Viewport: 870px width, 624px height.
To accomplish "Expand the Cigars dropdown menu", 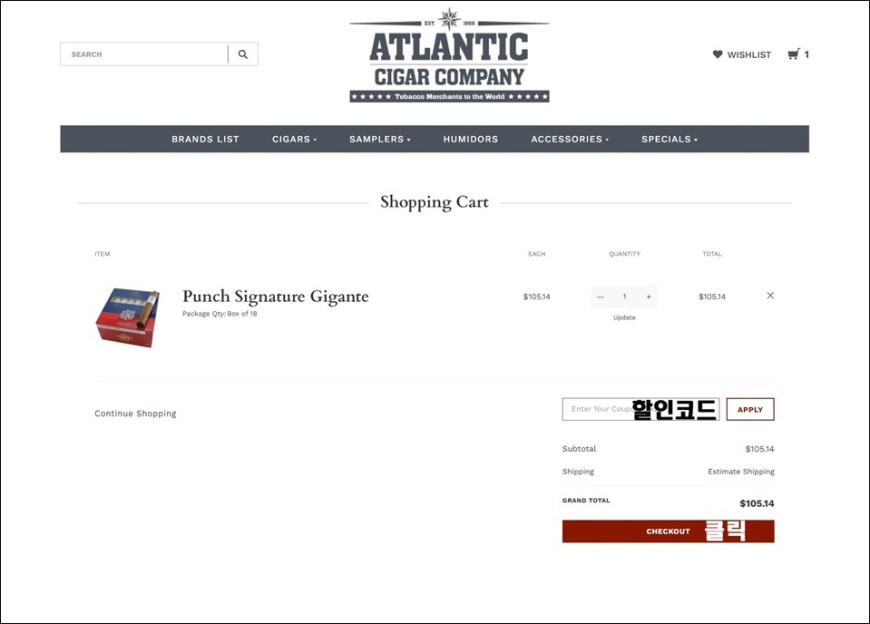I will pyautogui.click(x=294, y=139).
